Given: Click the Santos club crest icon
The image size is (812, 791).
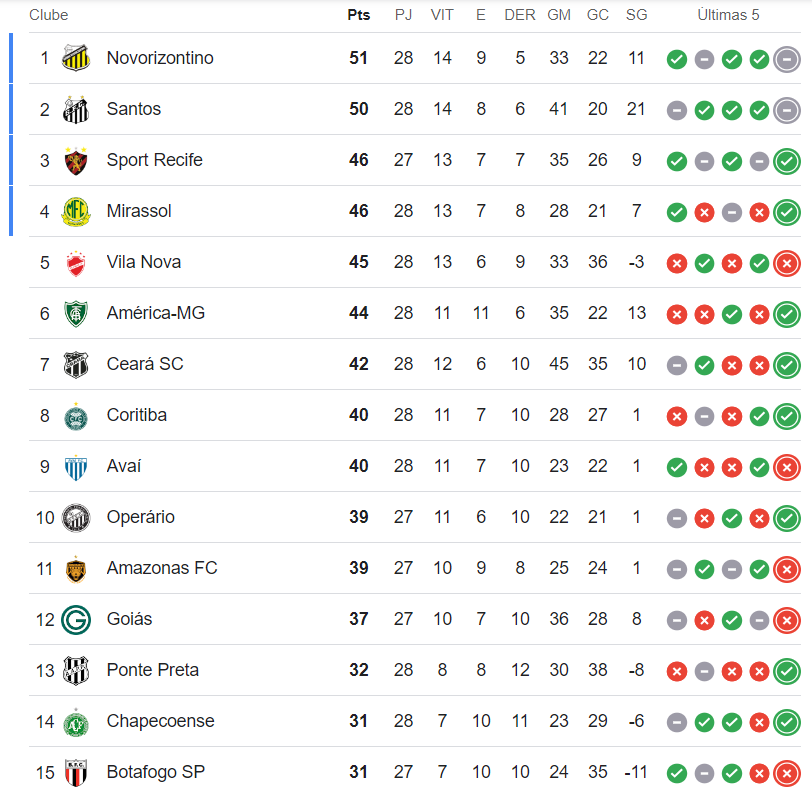Looking at the screenshot, I should [76, 109].
